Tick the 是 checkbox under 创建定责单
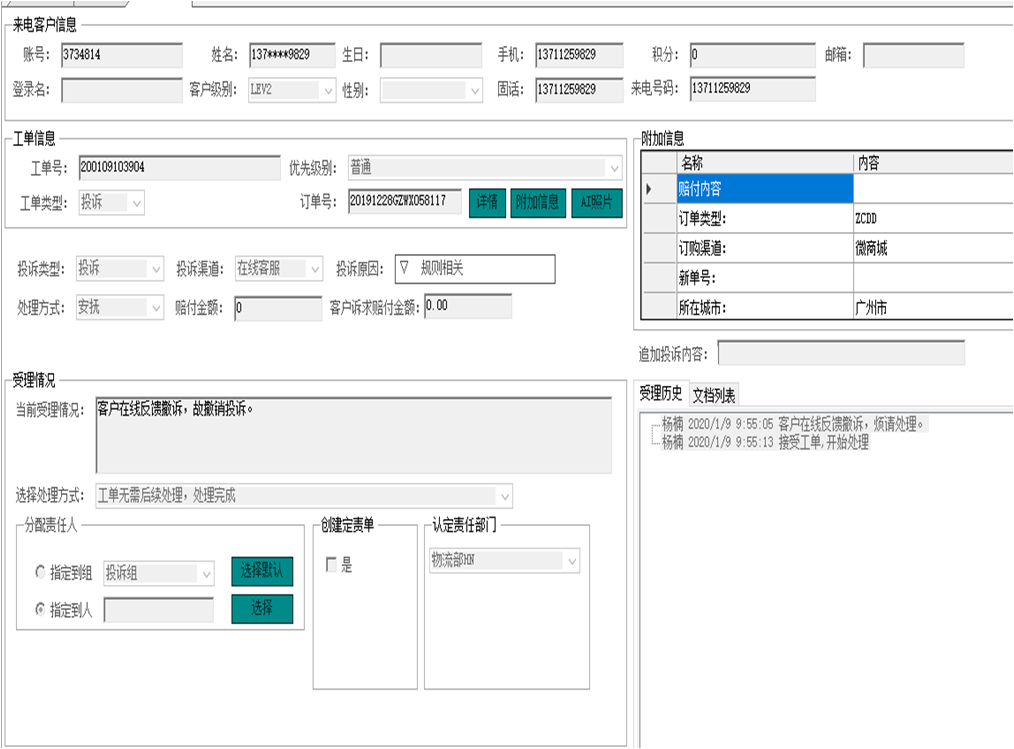Image resolution: width=1014 pixels, height=749 pixels. click(x=331, y=566)
